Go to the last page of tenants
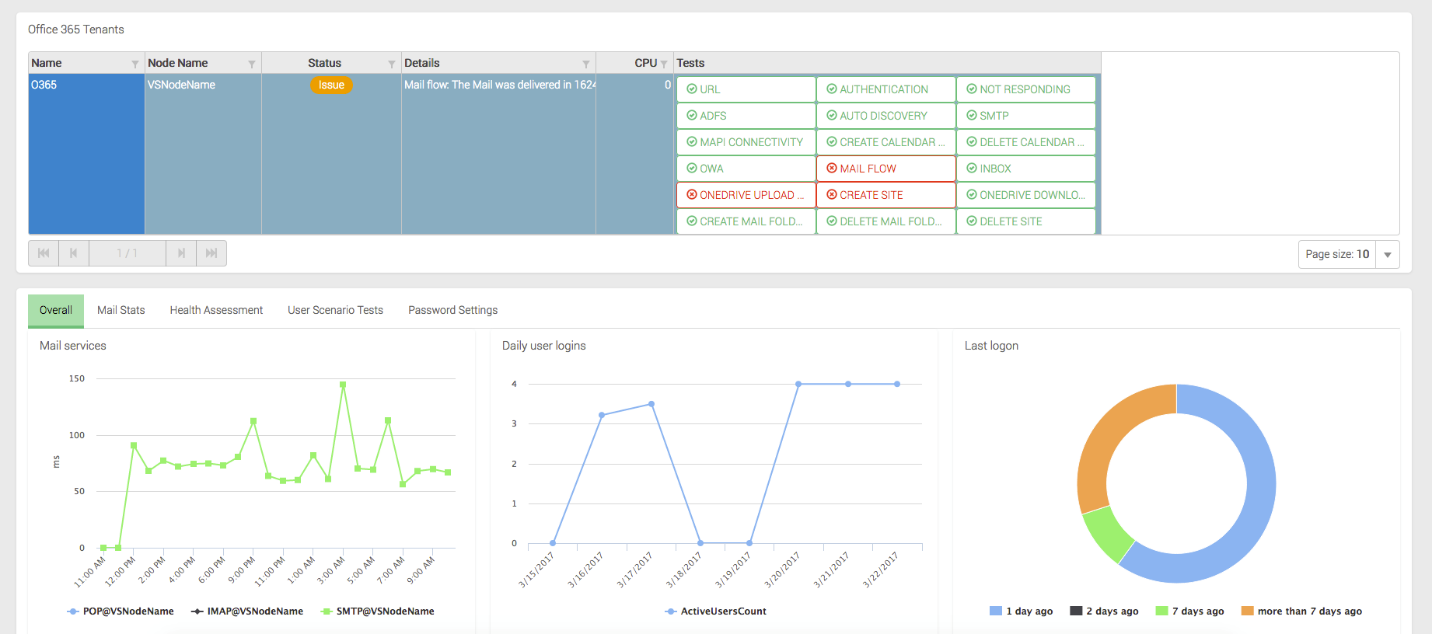 pyautogui.click(x=211, y=253)
